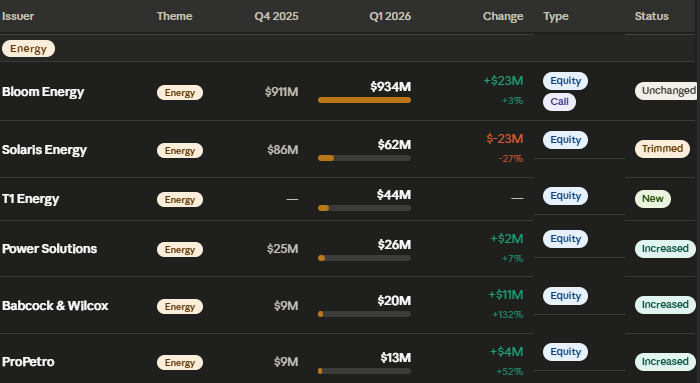700x383 pixels.
Task: Click the Increased badge for Babcock & Wilcox
Action: coord(665,305)
